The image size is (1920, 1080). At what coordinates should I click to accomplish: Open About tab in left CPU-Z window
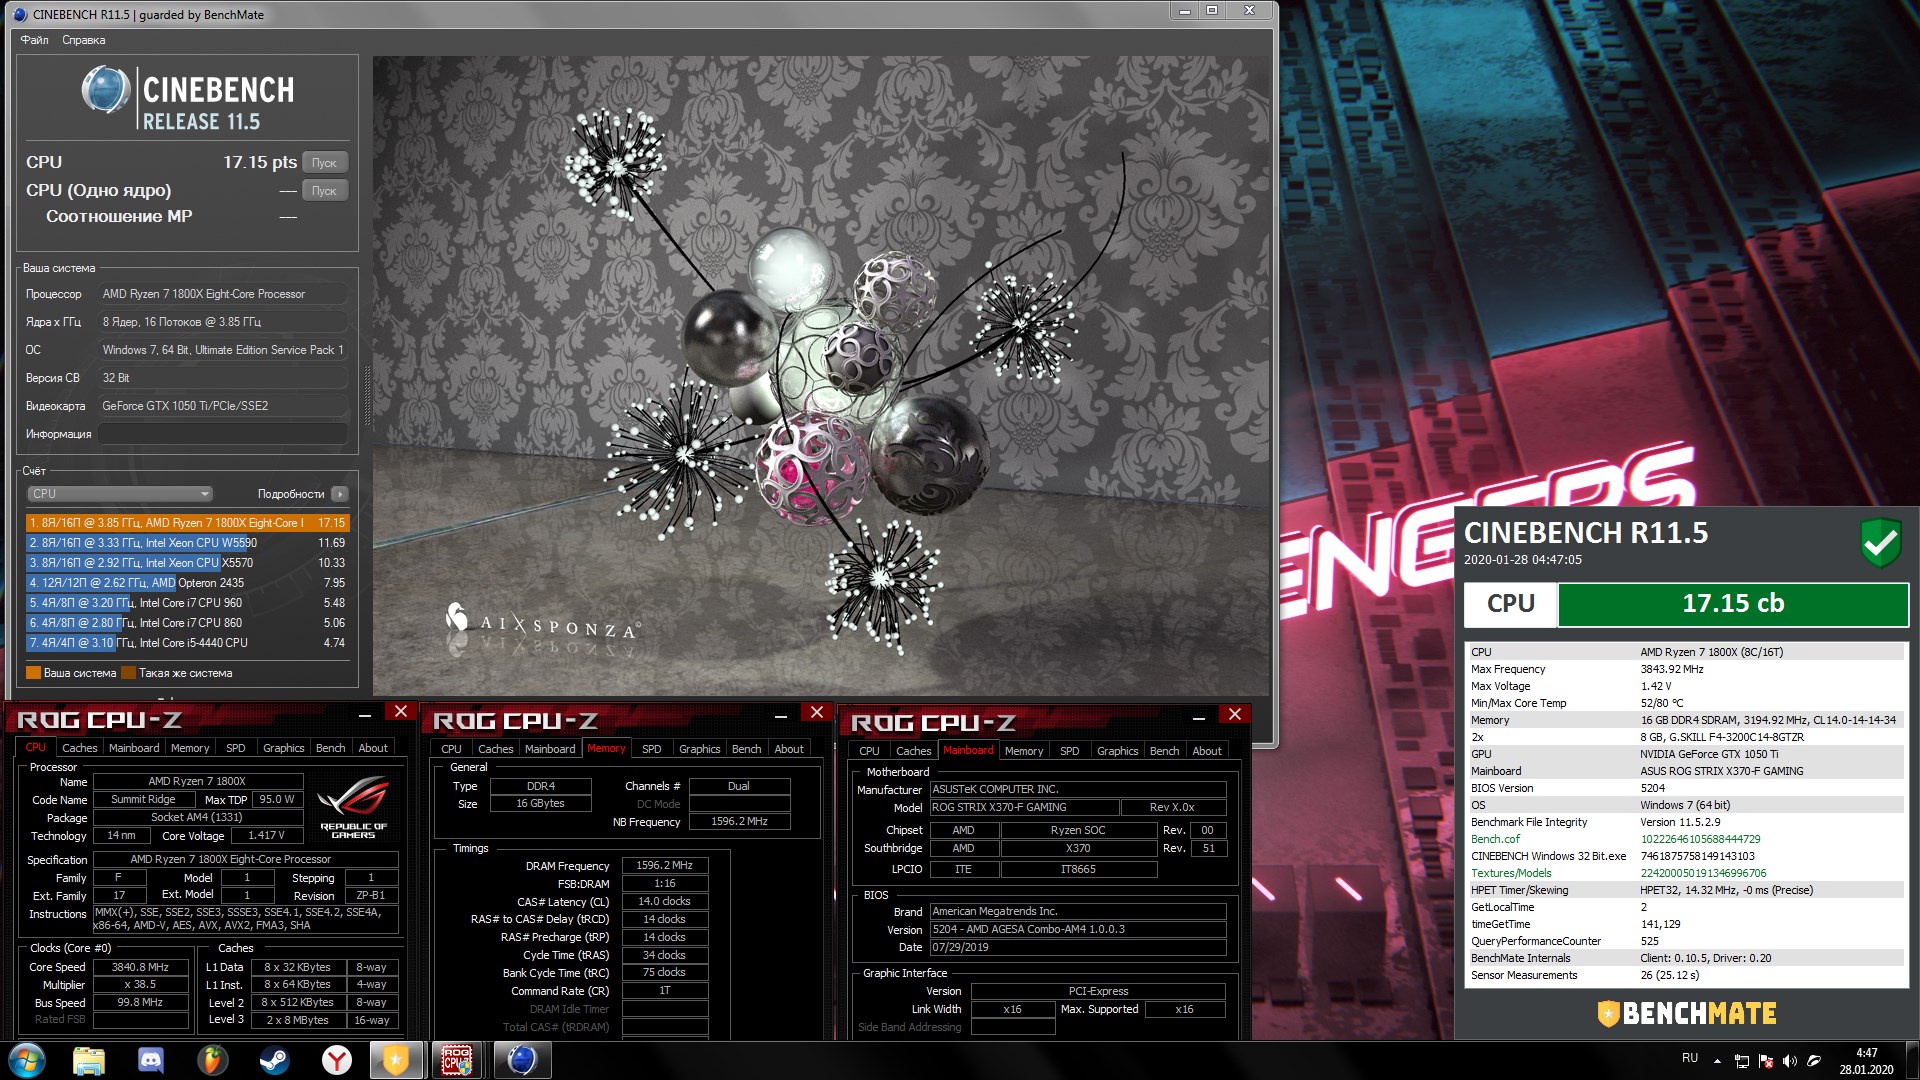point(373,748)
